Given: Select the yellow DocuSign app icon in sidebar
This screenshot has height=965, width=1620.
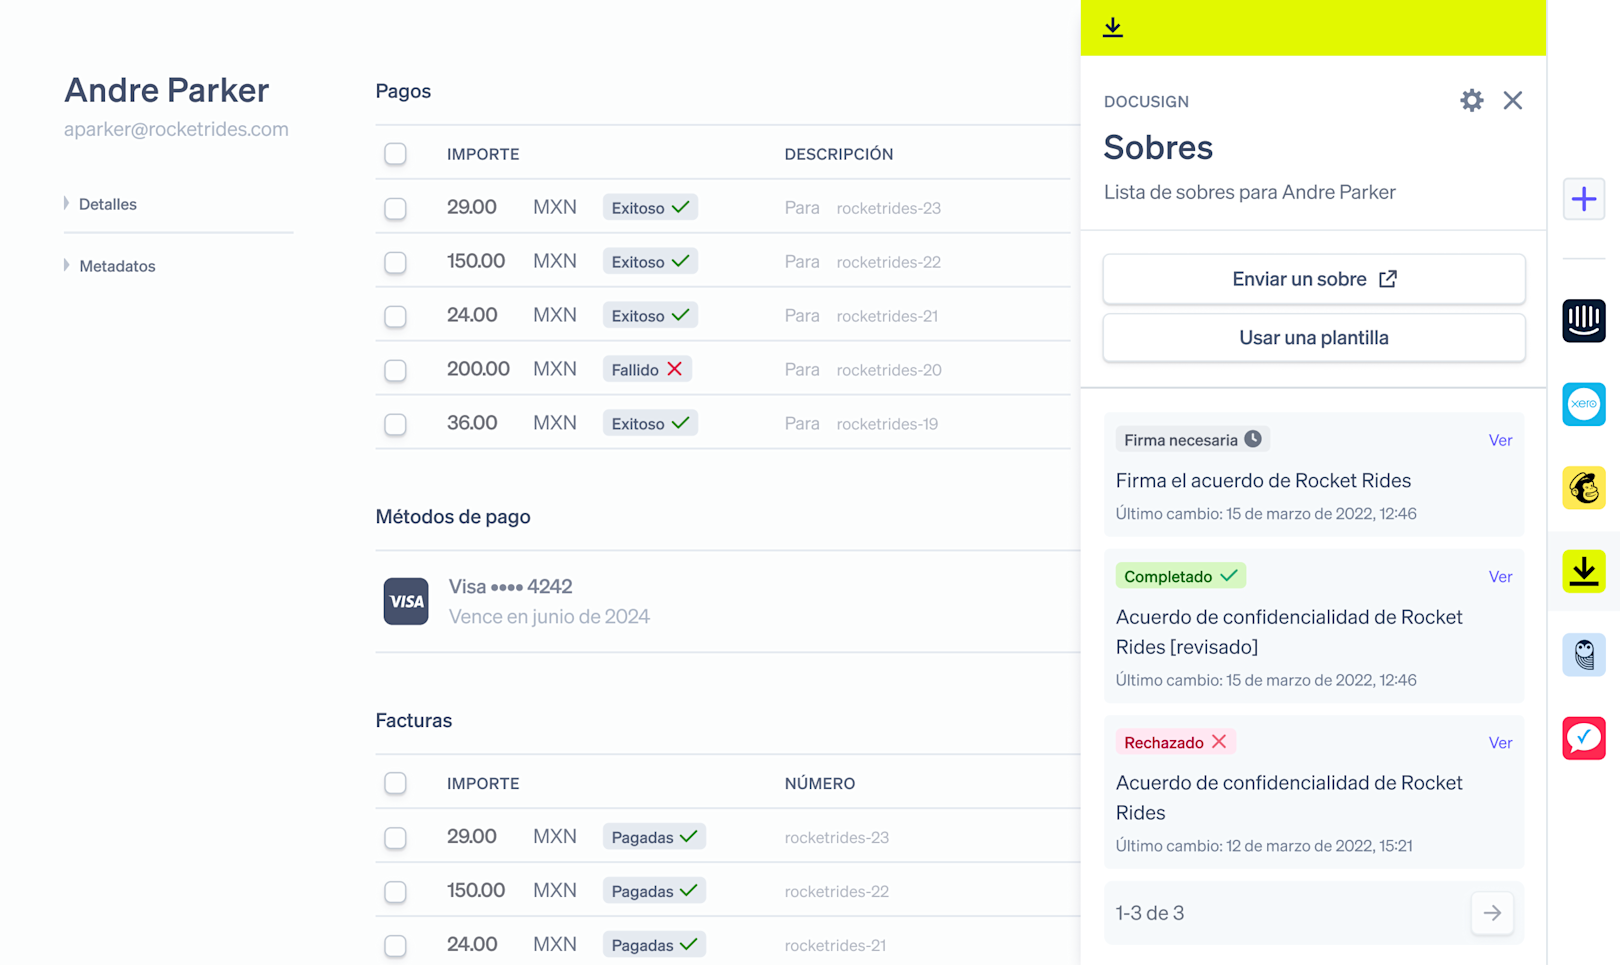Looking at the screenshot, I should 1584,571.
